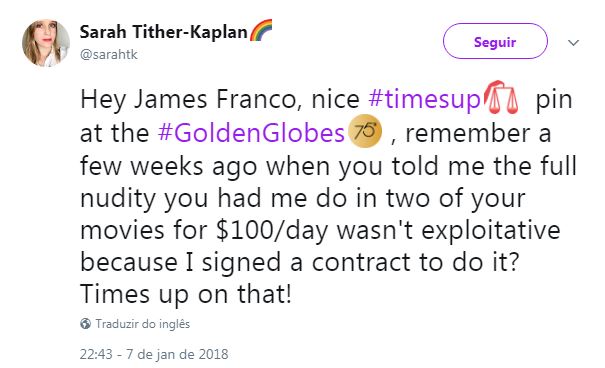
Task: Click the gold 75 Golden Globes emoji
Action: [x=365, y=131]
